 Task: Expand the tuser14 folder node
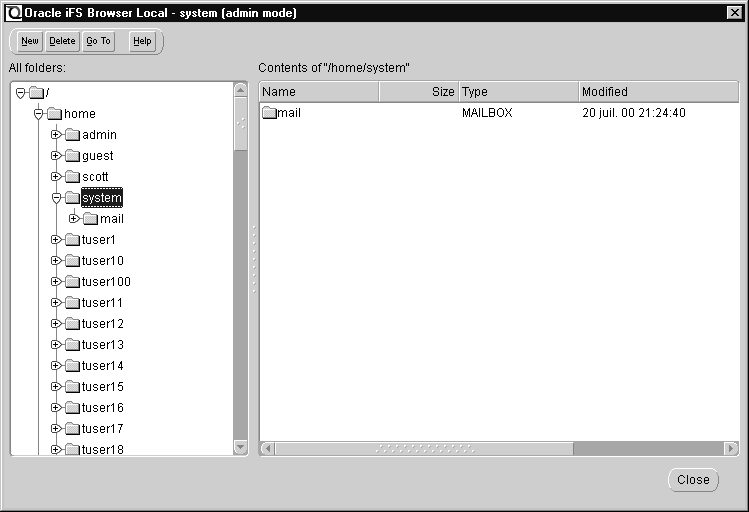tap(56, 366)
